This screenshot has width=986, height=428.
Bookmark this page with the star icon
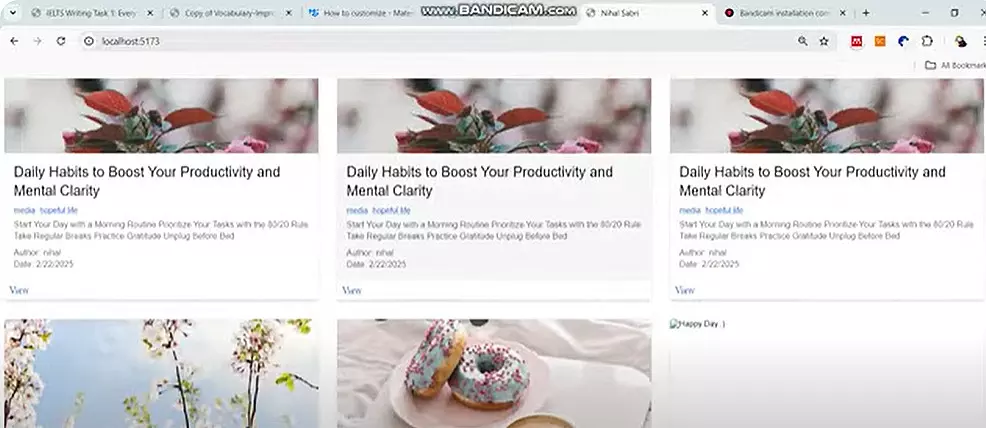824,41
